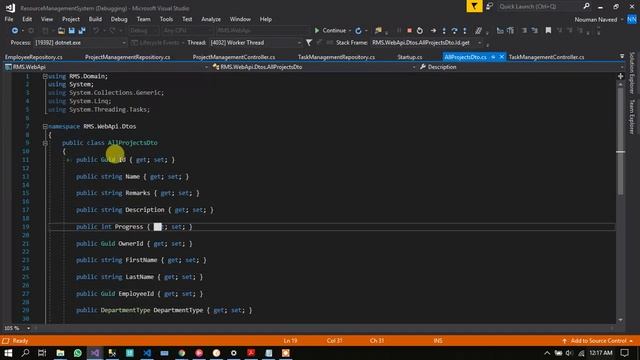
Task: Switch to TaskManagementController.cs tab
Action: (x=547, y=57)
